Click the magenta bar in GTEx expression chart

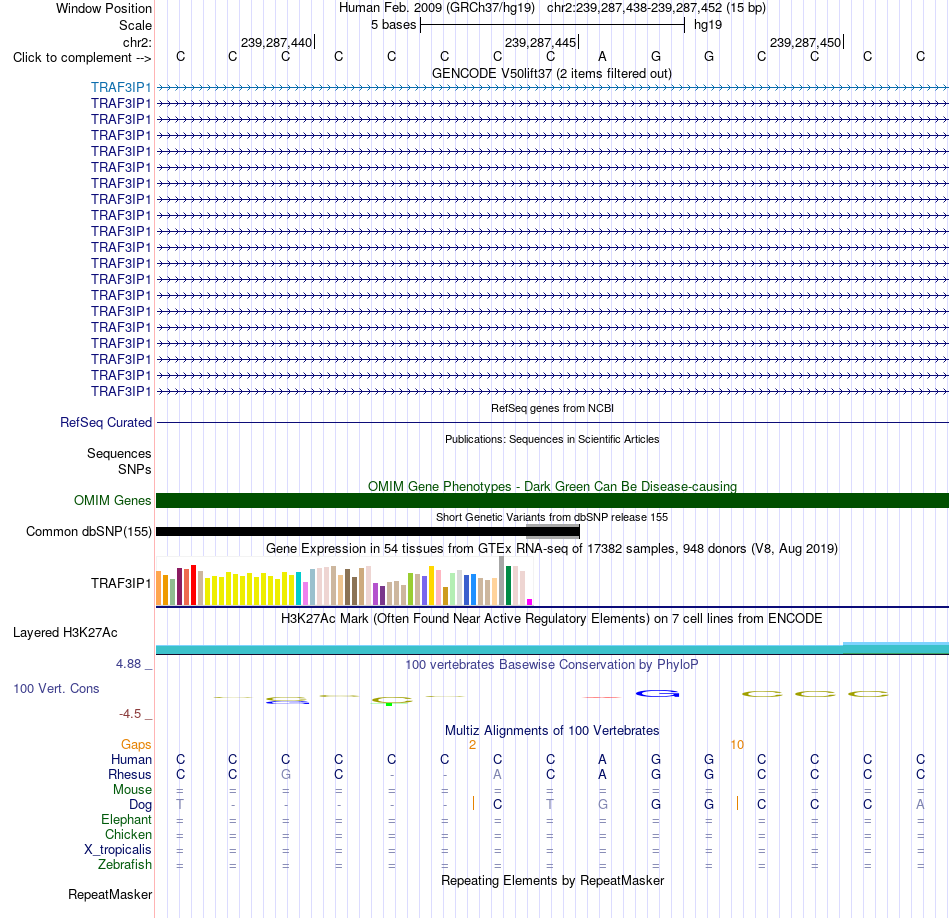530,602
